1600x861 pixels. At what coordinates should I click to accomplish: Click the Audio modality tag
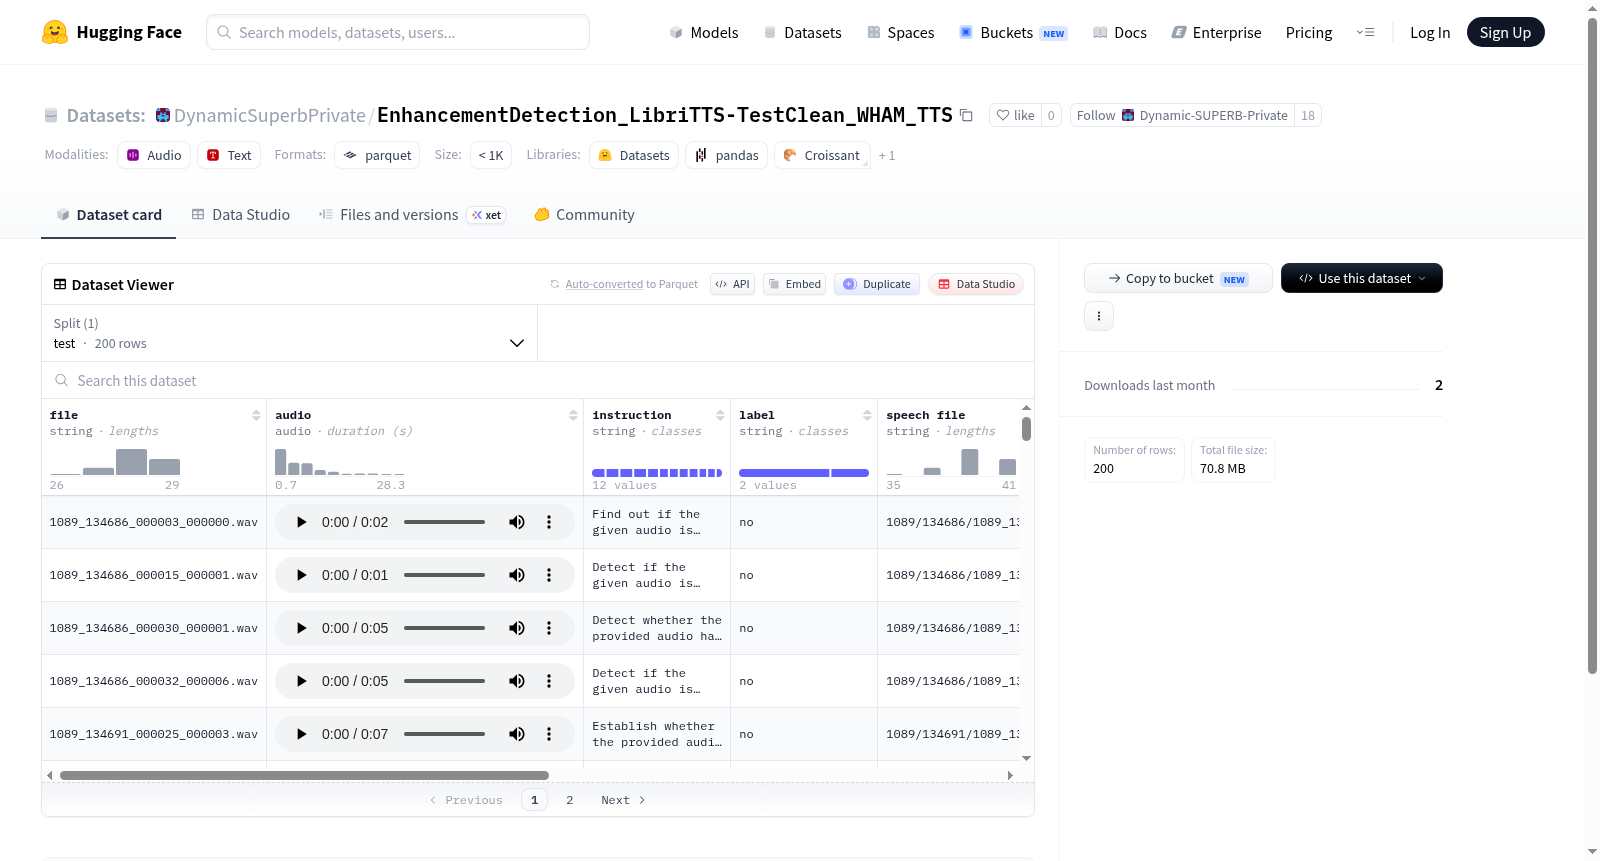point(154,155)
